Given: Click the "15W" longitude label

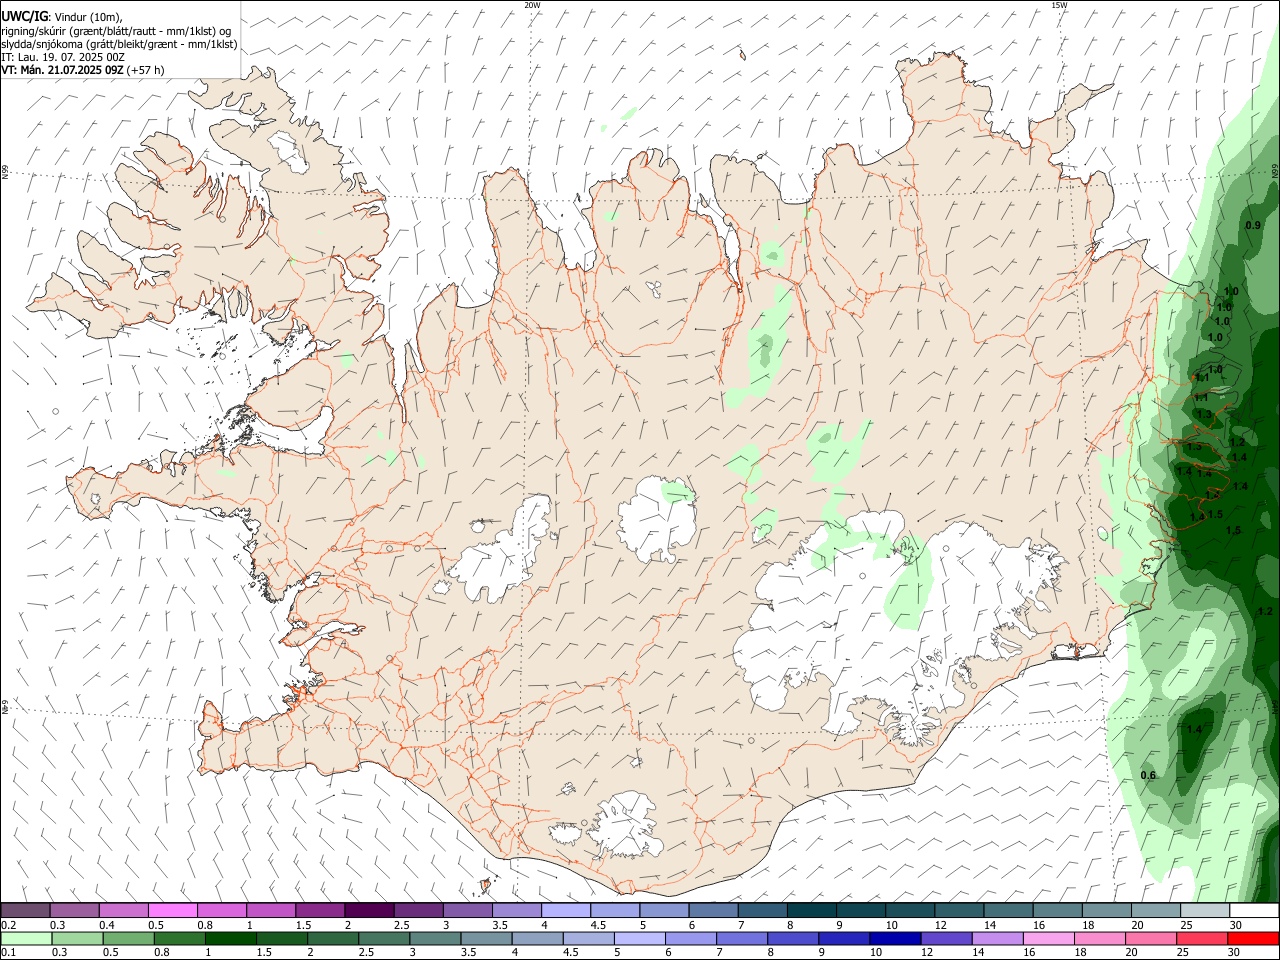Looking at the screenshot, I should click(x=1059, y=5).
